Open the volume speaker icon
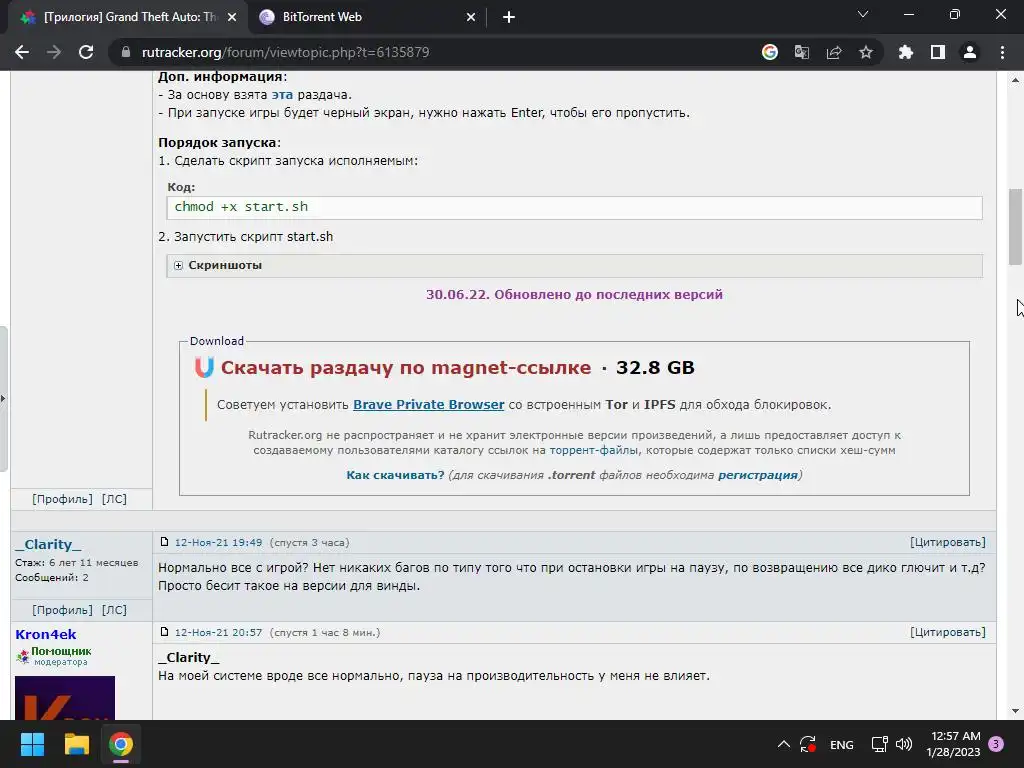The width and height of the screenshot is (1024, 768). coord(904,744)
